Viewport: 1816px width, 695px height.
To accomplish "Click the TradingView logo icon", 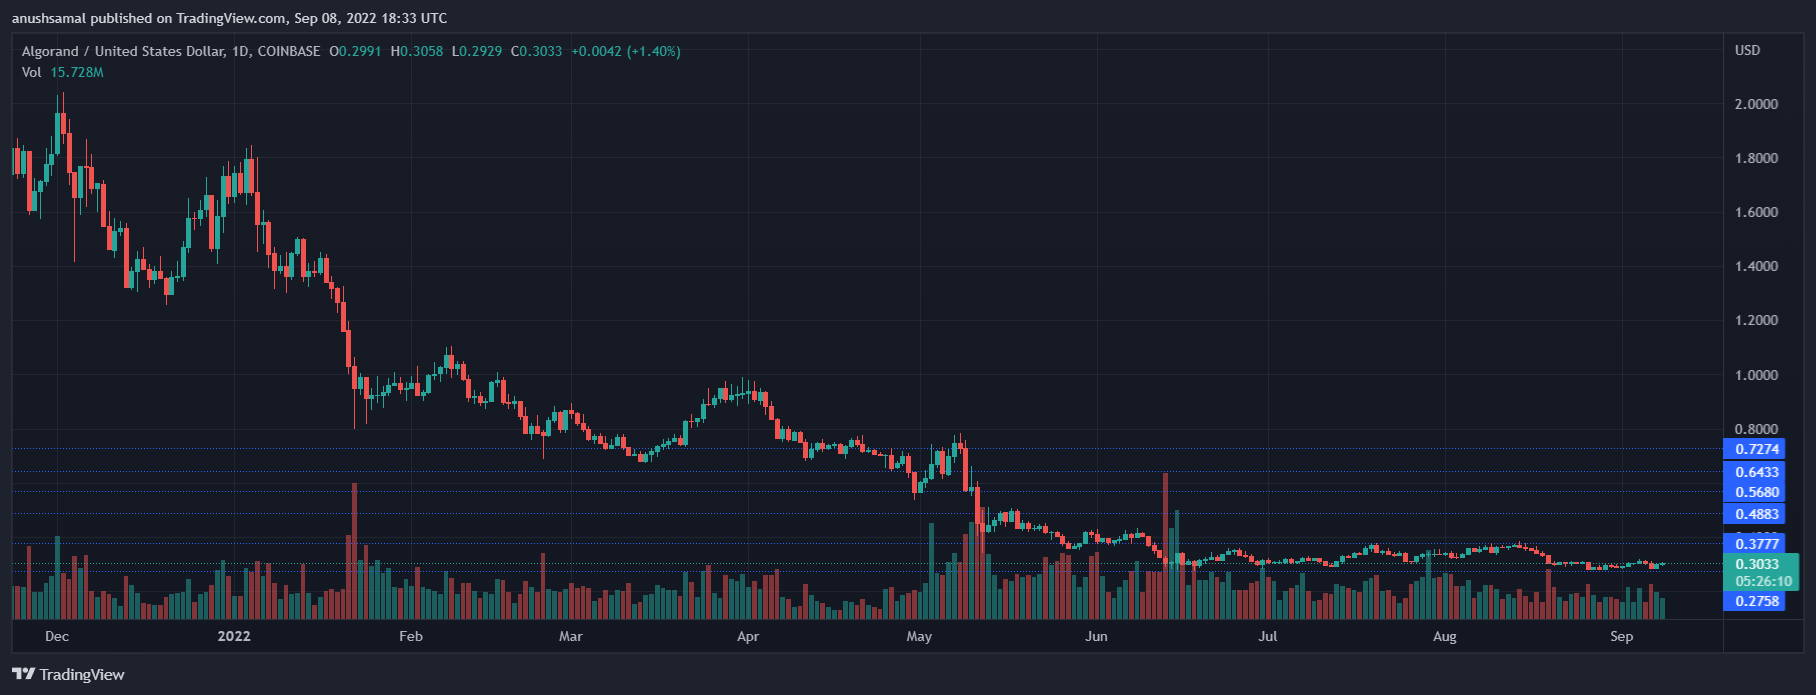I will (x=23, y=674).
